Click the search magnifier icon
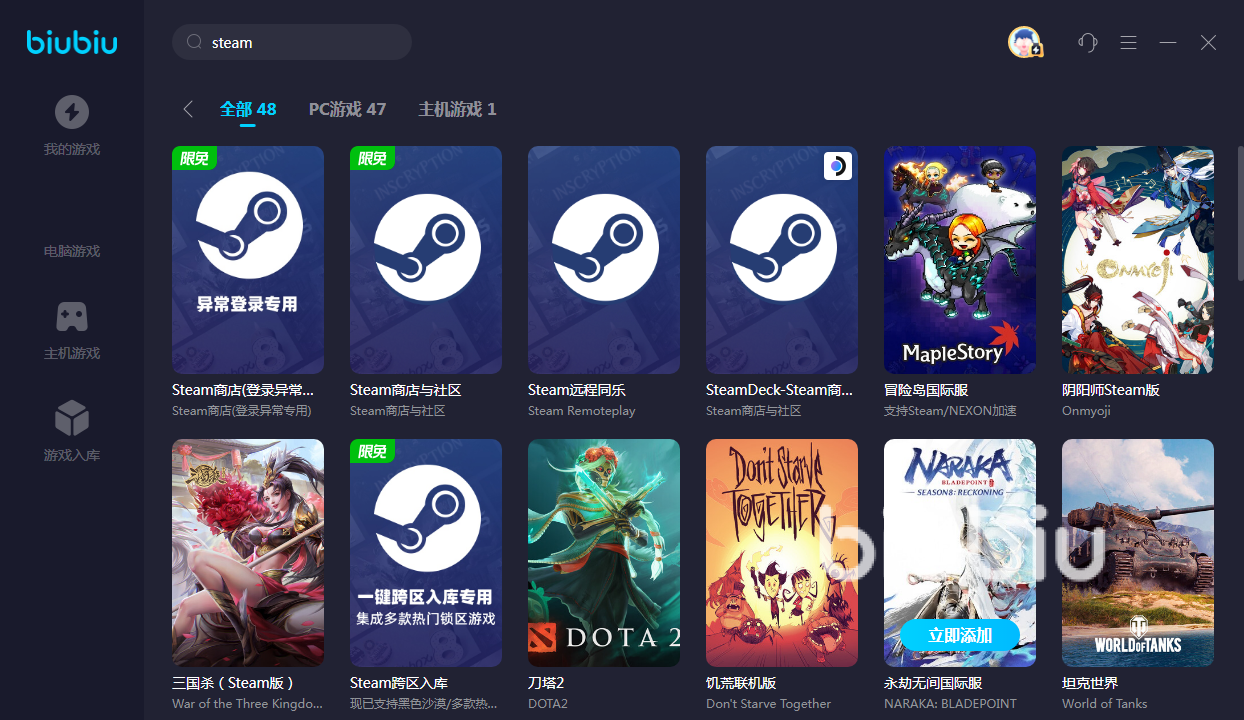The width and height of the screenshot is (1244, 720). tap(195, 42)
